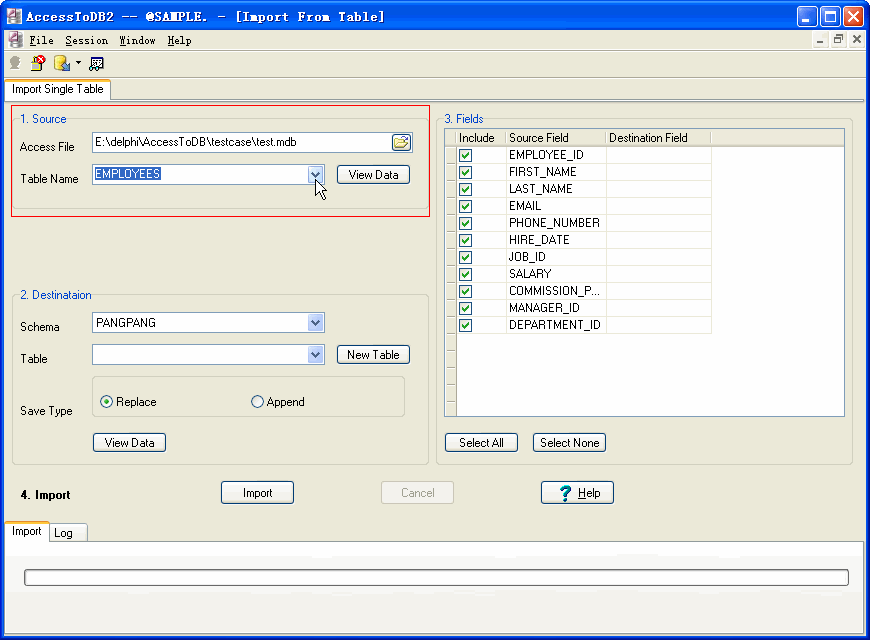Open the Help menu

pyautogui.click(x=180, y=41)
